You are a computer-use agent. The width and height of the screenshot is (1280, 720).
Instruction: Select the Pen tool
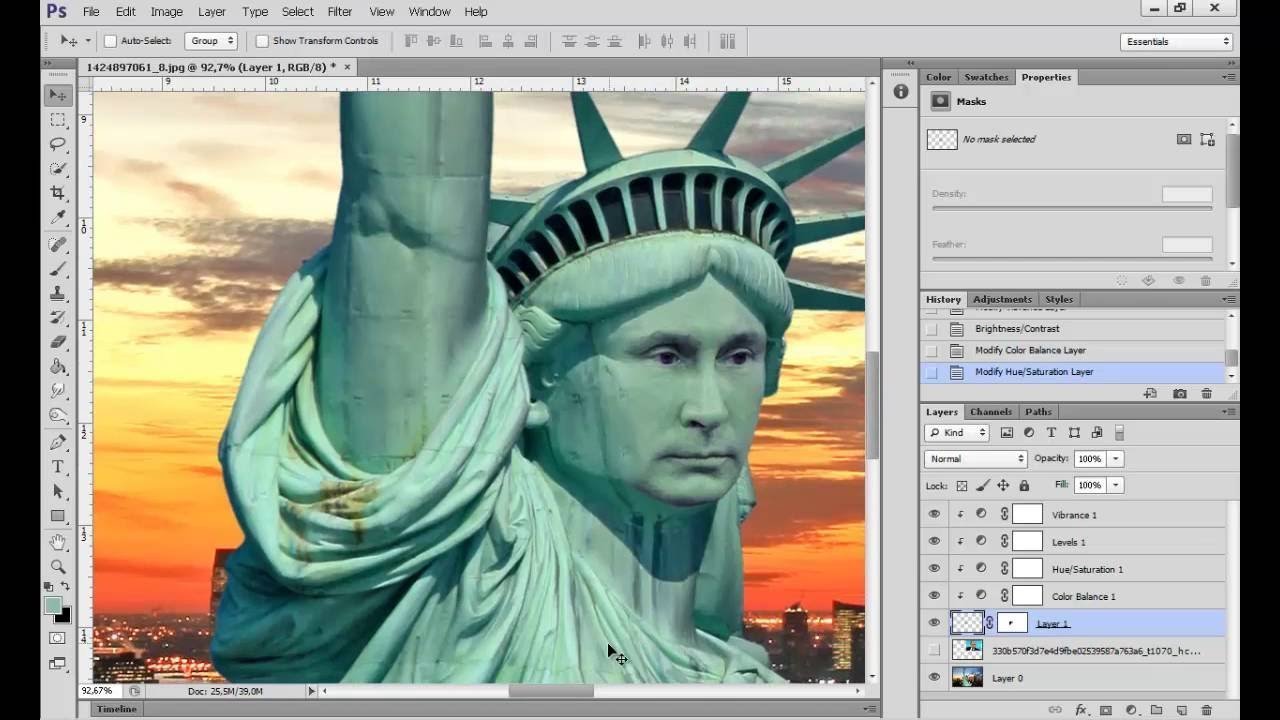pos(58,442)
